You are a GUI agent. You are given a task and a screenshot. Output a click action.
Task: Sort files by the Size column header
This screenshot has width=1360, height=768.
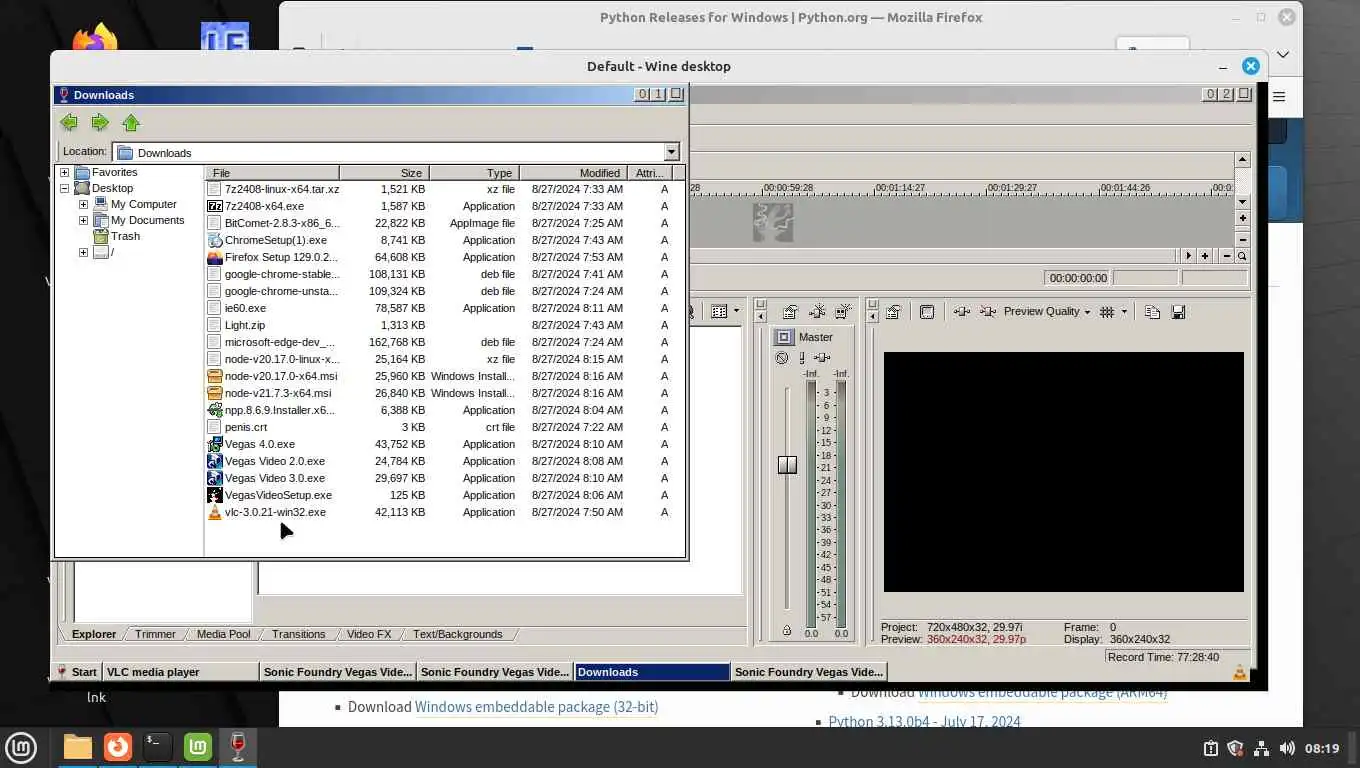384,173
